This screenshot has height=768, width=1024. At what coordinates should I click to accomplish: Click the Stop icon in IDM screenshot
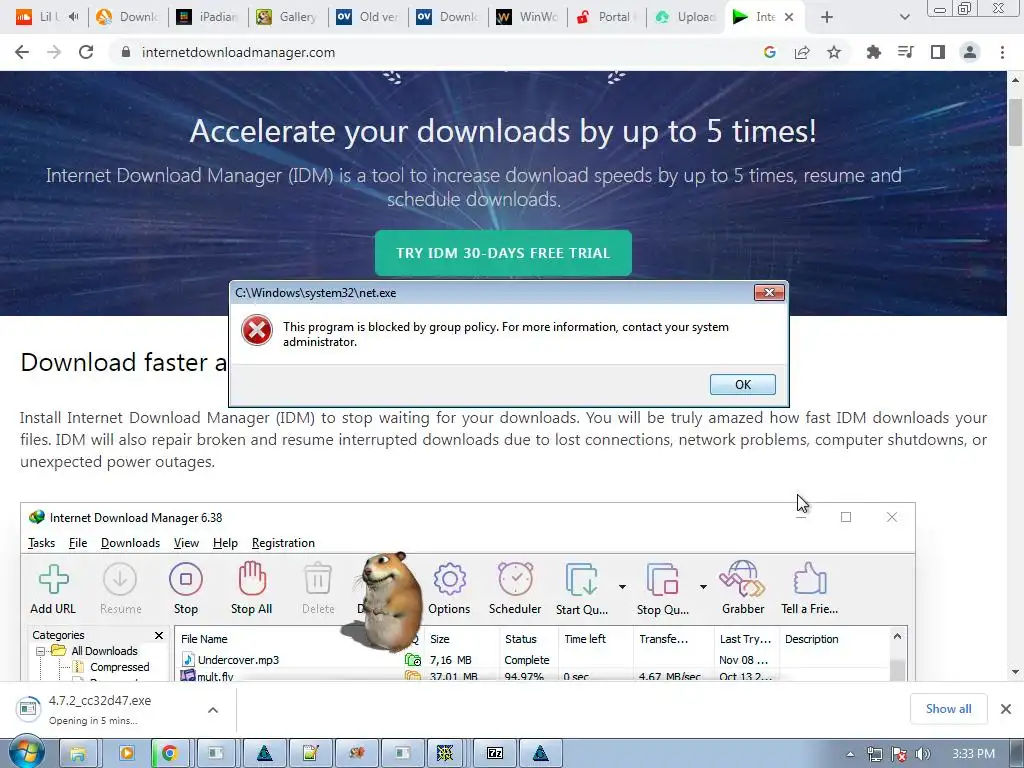185,579
